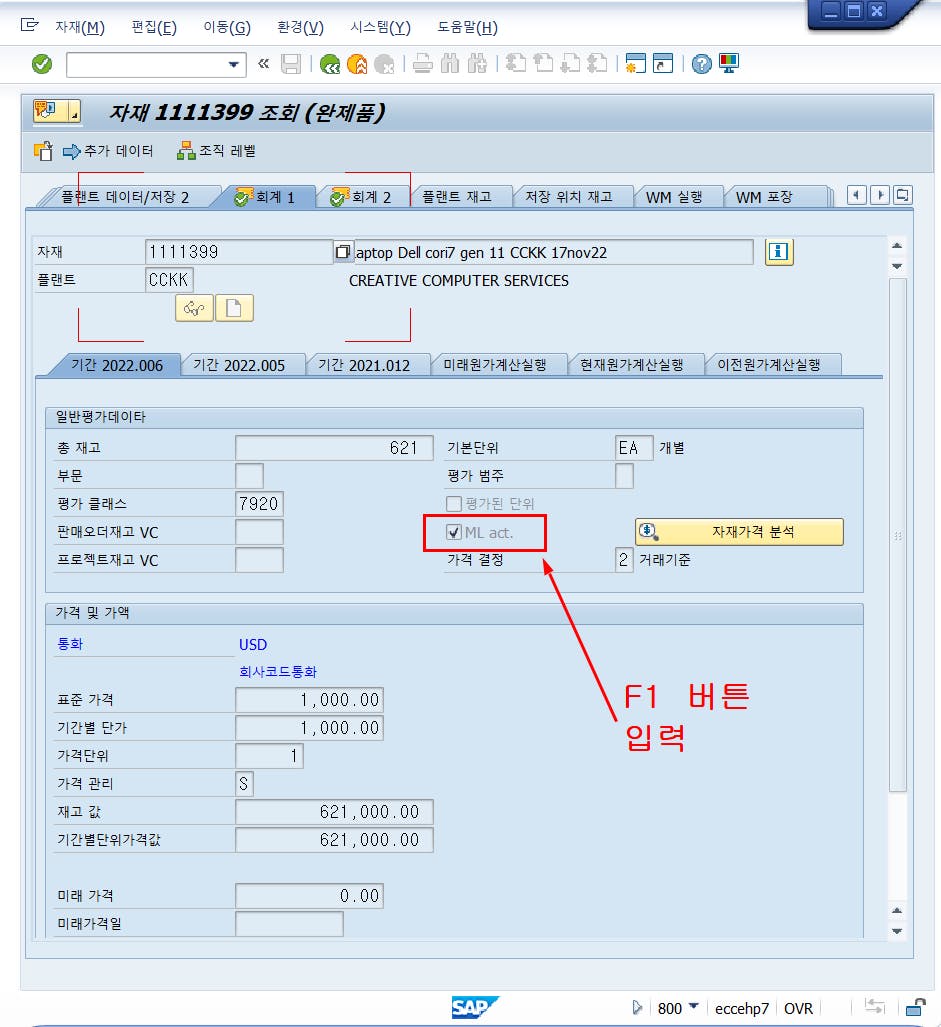Open the 편집(E) menu

154,28
